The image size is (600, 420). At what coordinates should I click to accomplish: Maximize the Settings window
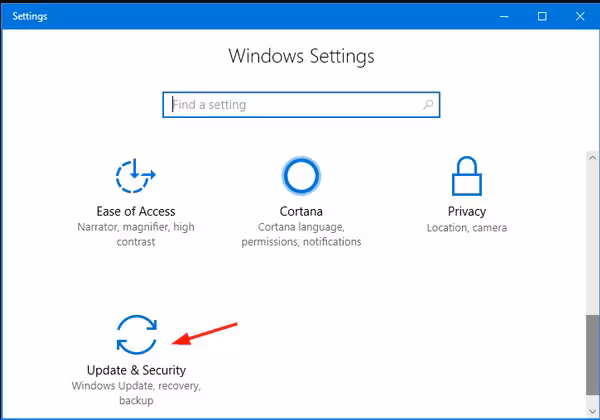click(542, 16)
